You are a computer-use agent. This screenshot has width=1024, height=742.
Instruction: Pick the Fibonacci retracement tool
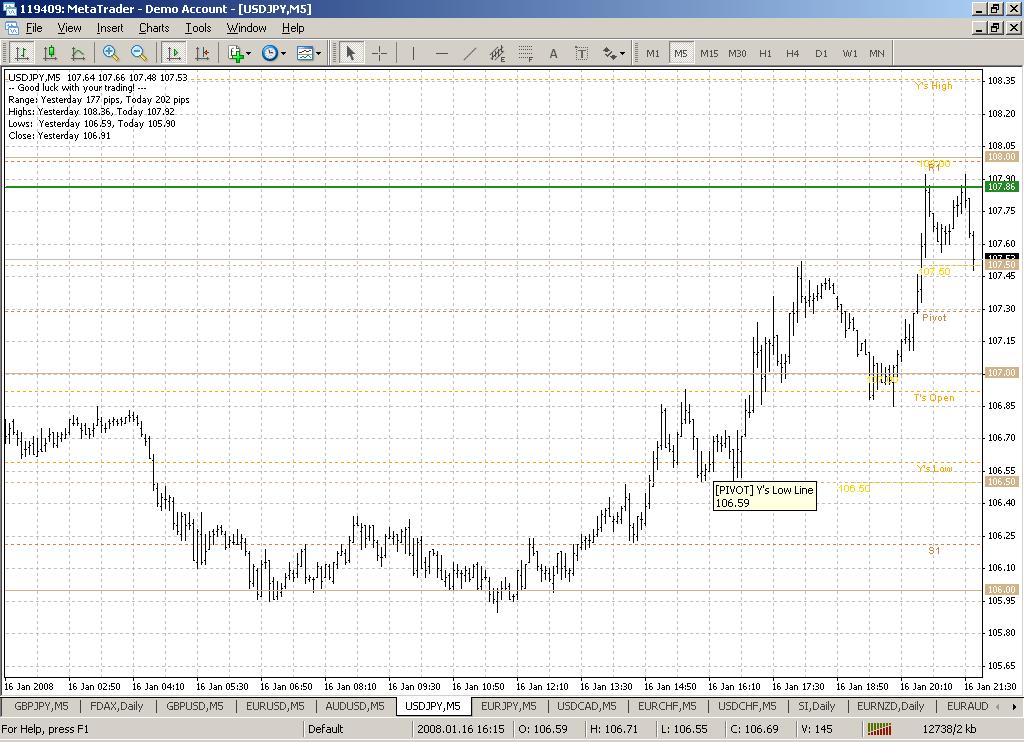pos(525,53)
